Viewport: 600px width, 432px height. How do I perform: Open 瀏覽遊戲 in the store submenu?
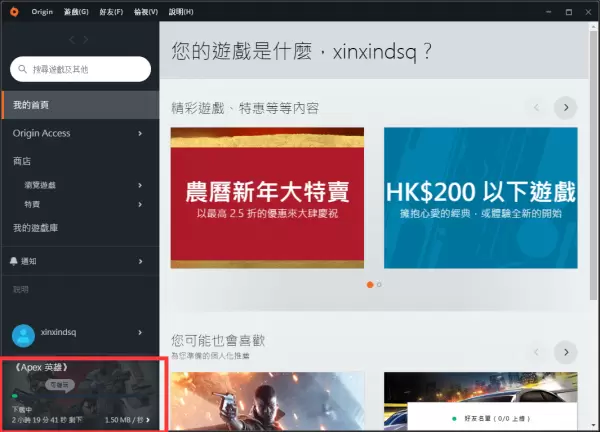(40, 185)
